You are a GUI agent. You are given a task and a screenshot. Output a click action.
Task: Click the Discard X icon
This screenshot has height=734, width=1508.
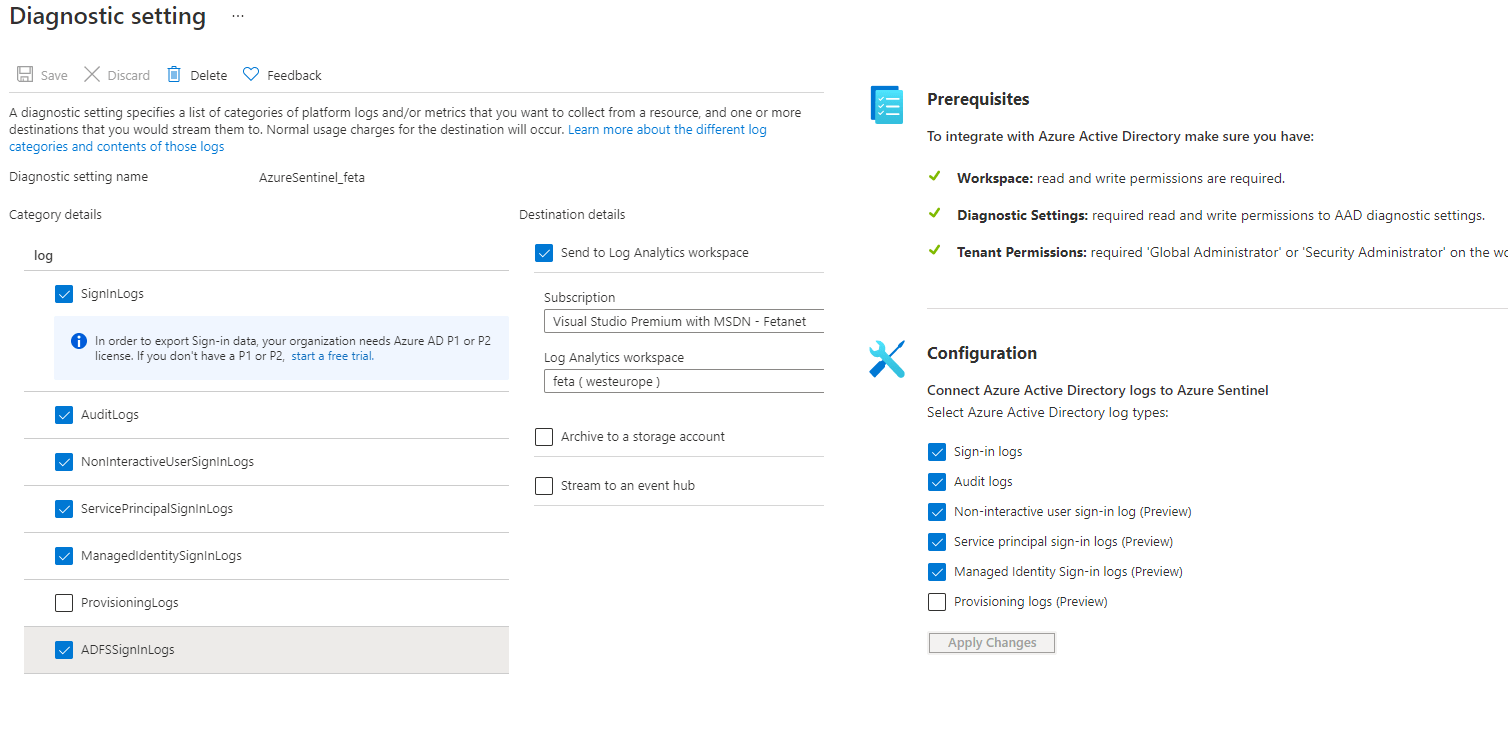pyautogui.click(x=92, y=75)
